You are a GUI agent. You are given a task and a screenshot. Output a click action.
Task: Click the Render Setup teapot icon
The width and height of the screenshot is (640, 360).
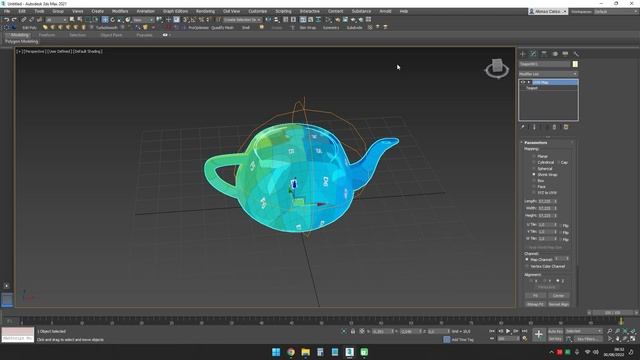pyautogui.click(x=338, y=20)
